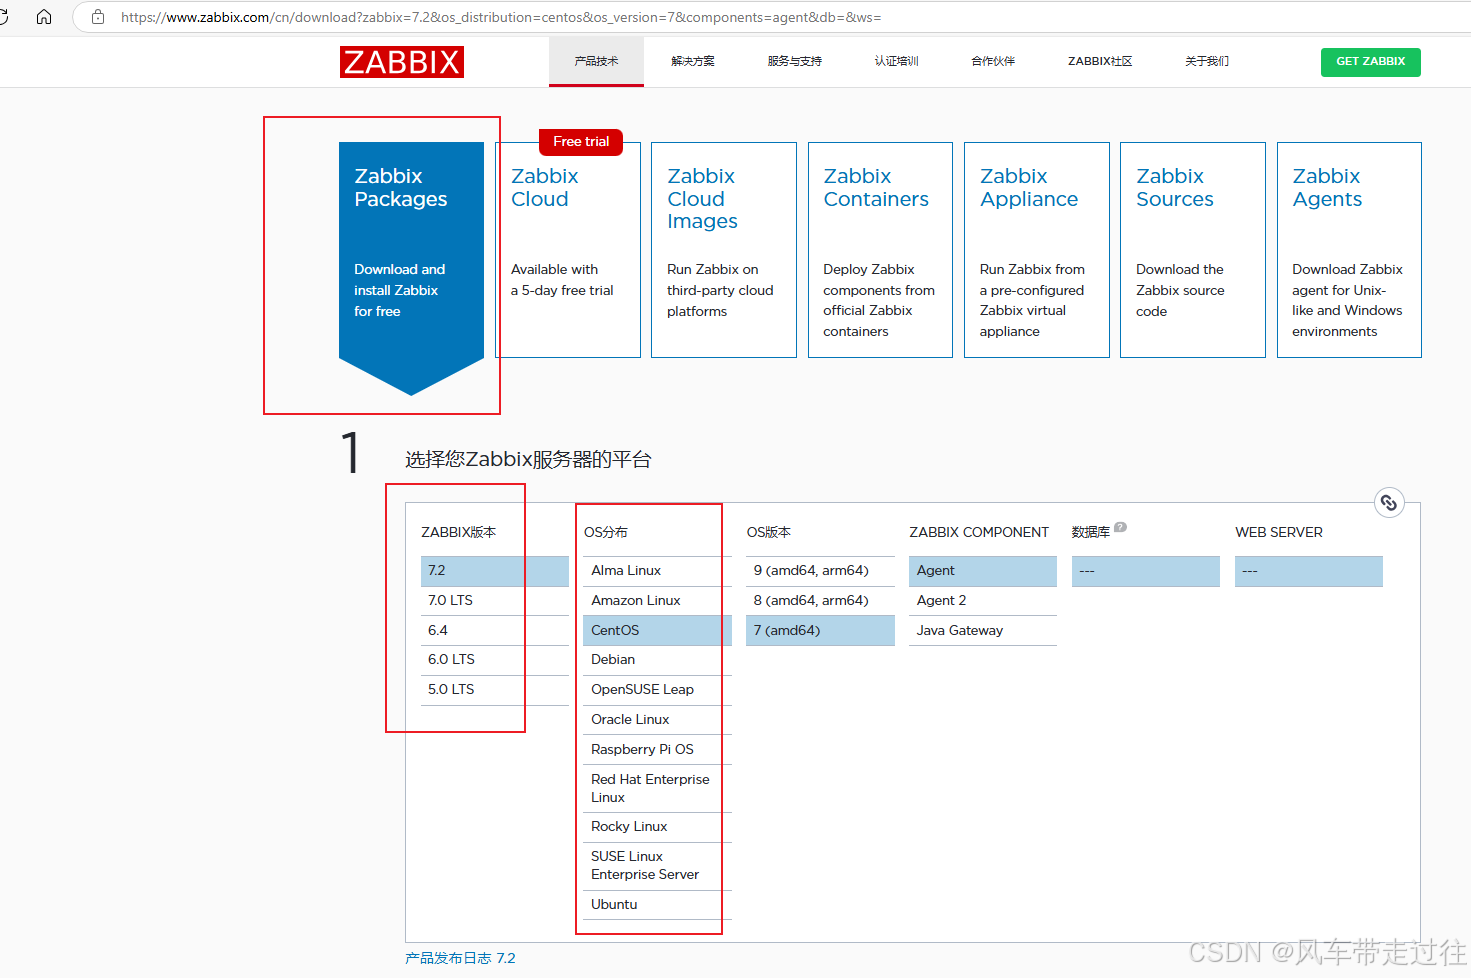
Task: Click the GET ZABBIX button
Action: [1371, 62]
